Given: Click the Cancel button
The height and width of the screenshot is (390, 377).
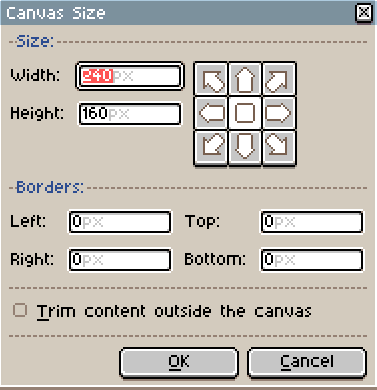Looking at the screenshot, I should (x=307, y=363).
